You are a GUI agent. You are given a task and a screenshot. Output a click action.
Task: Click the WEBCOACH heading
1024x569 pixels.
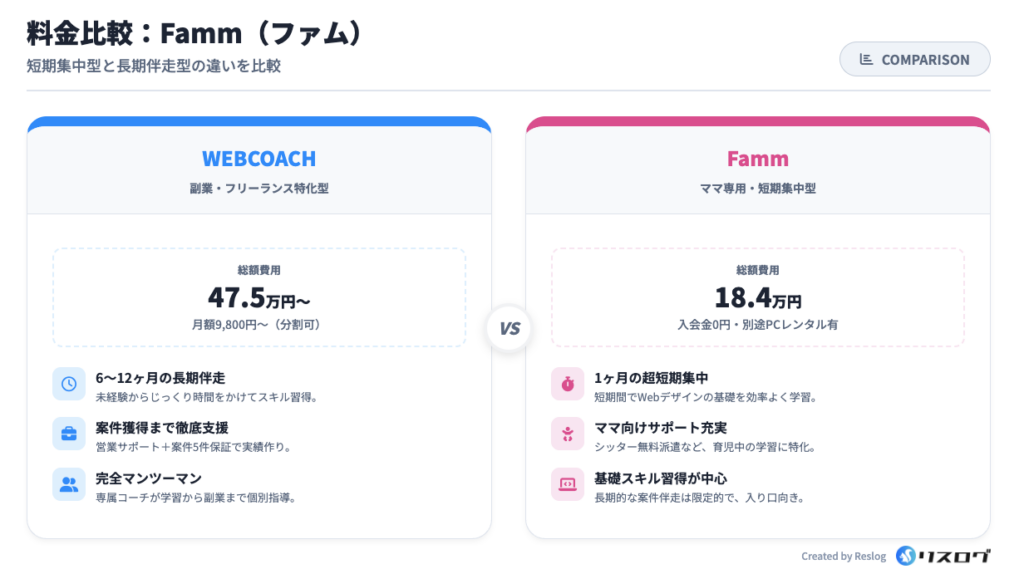click(x=259, y=158)
